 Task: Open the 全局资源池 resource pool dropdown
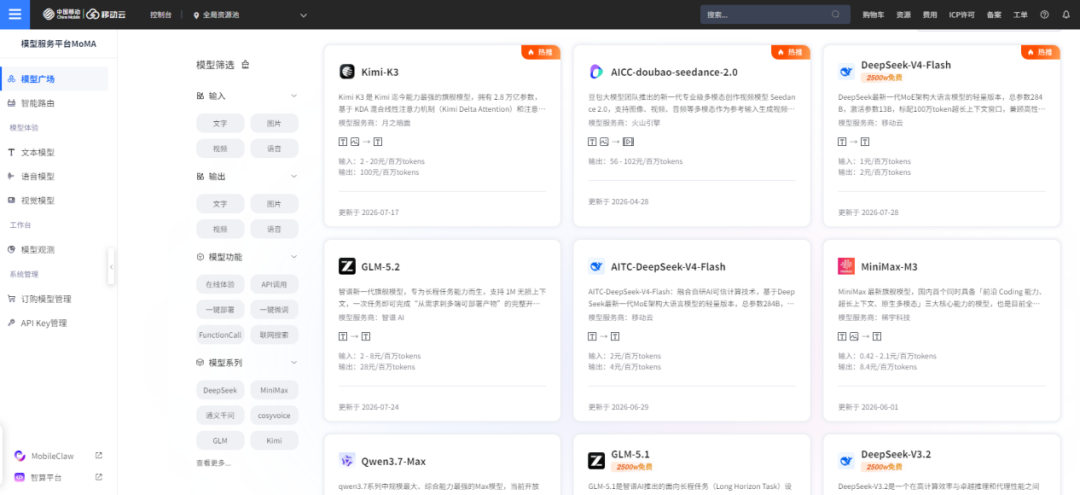point(251,14)
